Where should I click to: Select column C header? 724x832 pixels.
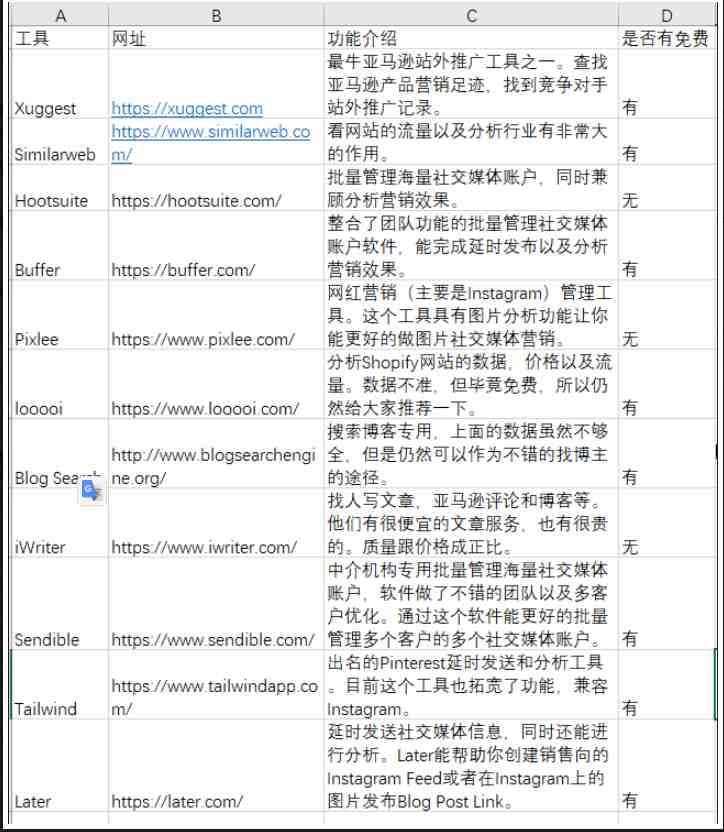point(471,15)
